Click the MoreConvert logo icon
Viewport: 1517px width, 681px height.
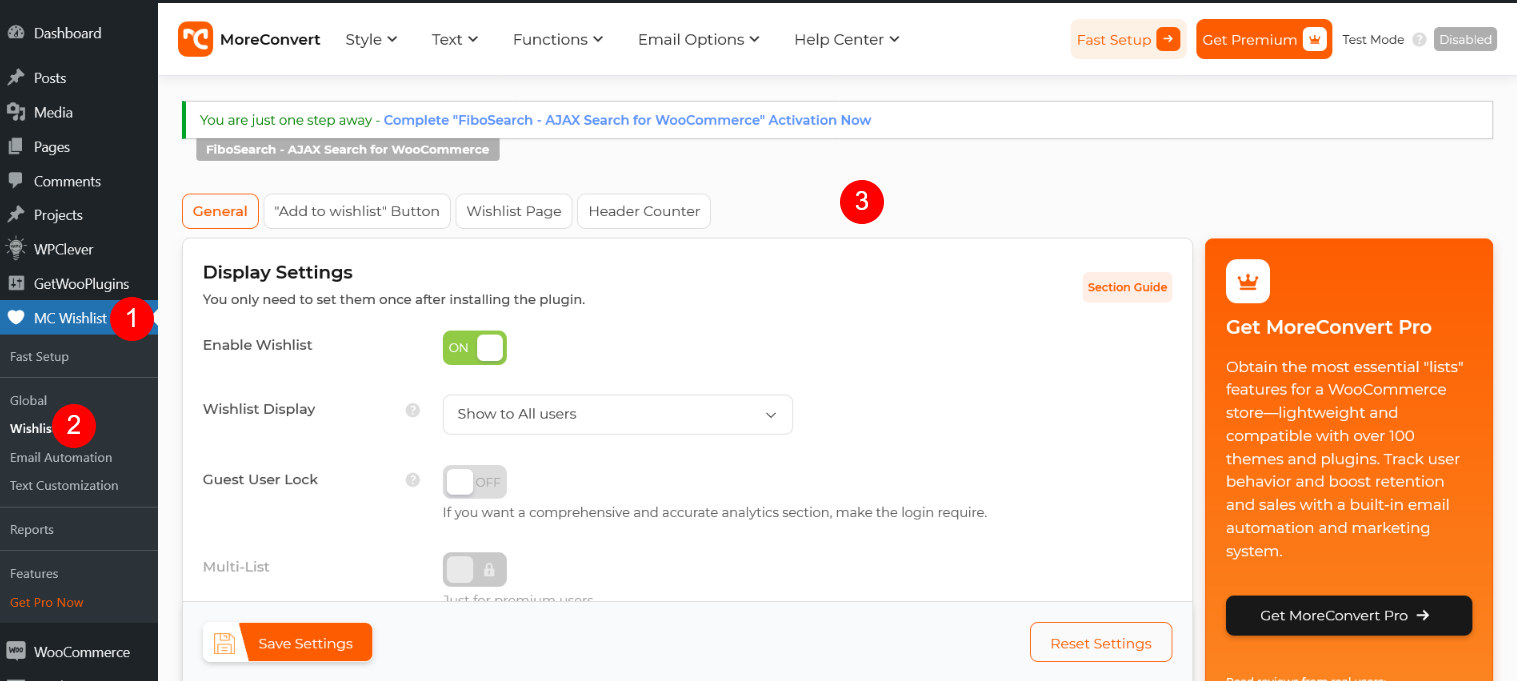(195, 39)
